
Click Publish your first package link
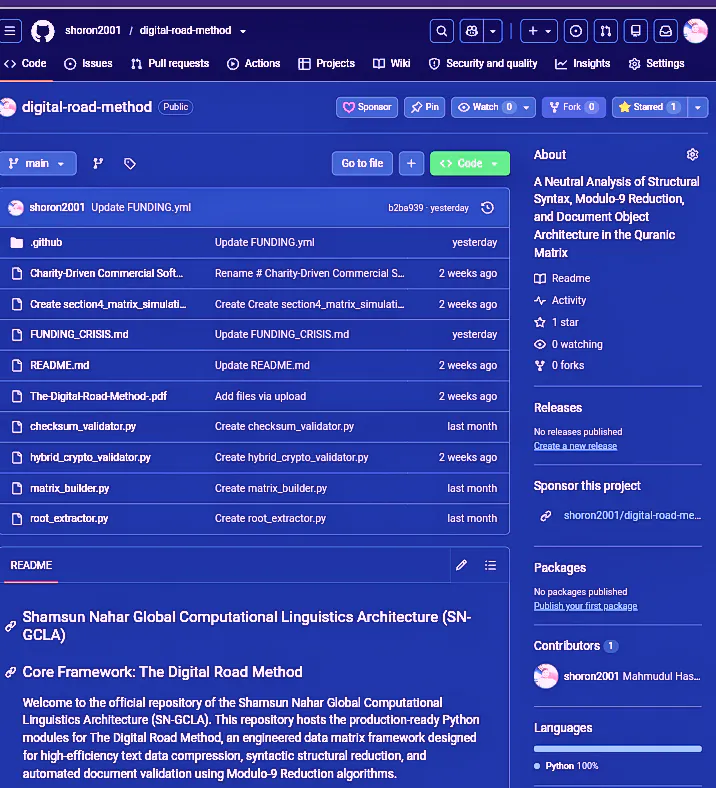pyautogui.click(x=585, y=606)
